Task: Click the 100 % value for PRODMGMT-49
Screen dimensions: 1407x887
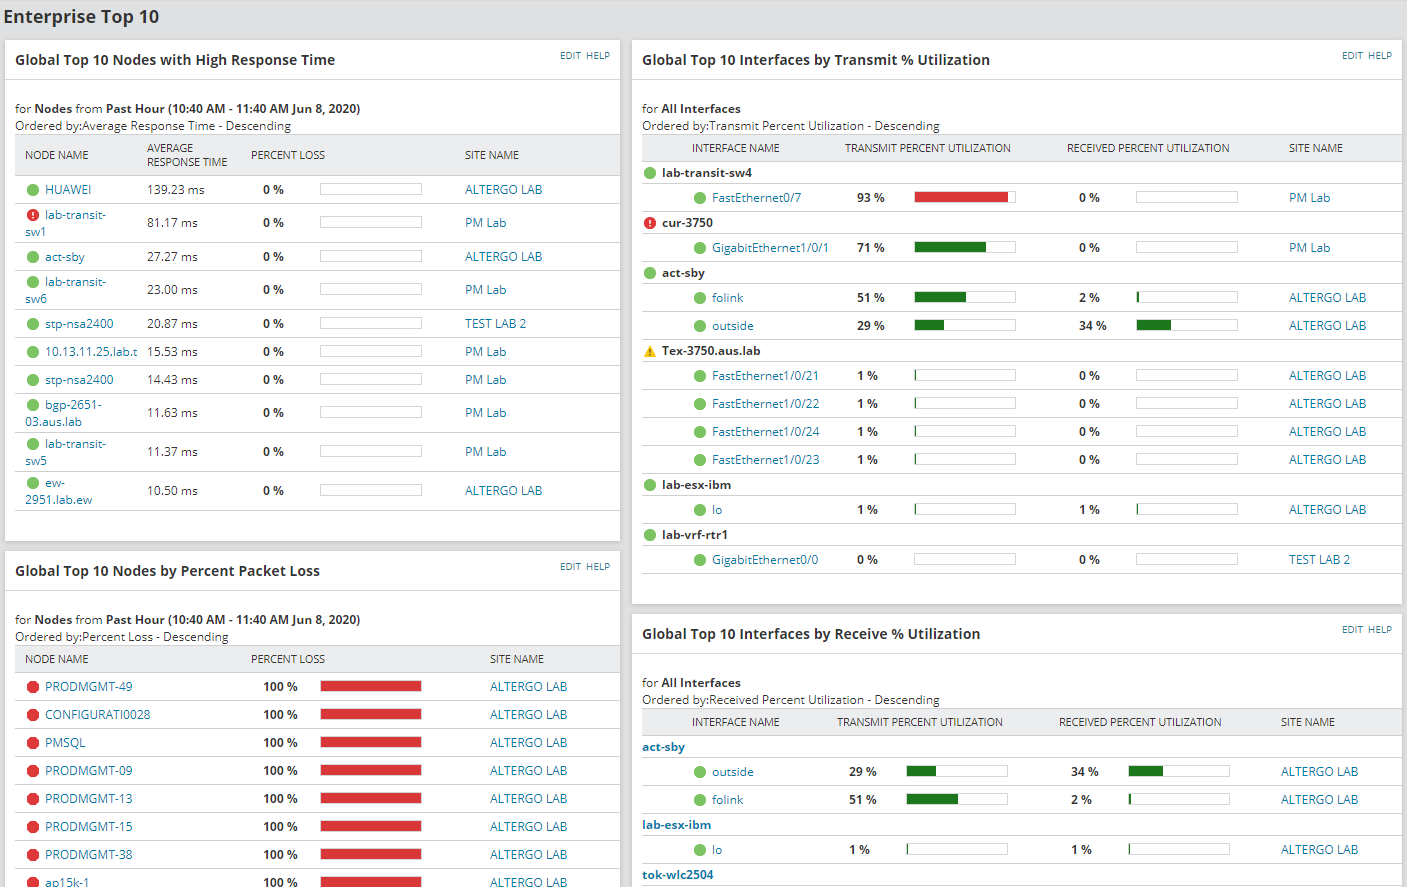Action: coord(280,687)
